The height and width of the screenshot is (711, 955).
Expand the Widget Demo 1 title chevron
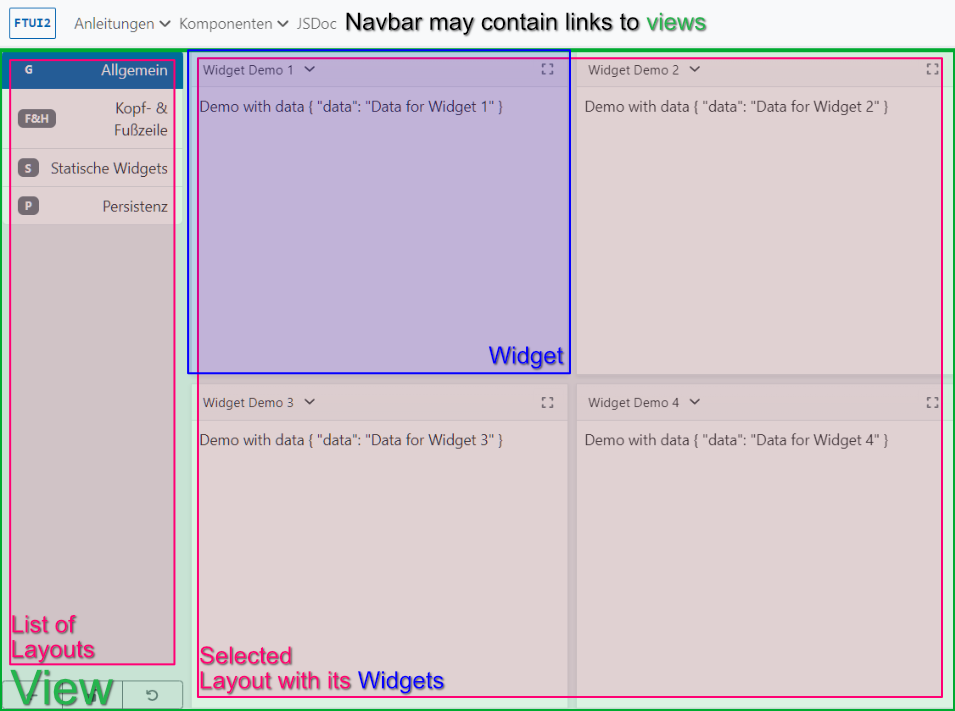click(x=310, y=70)
